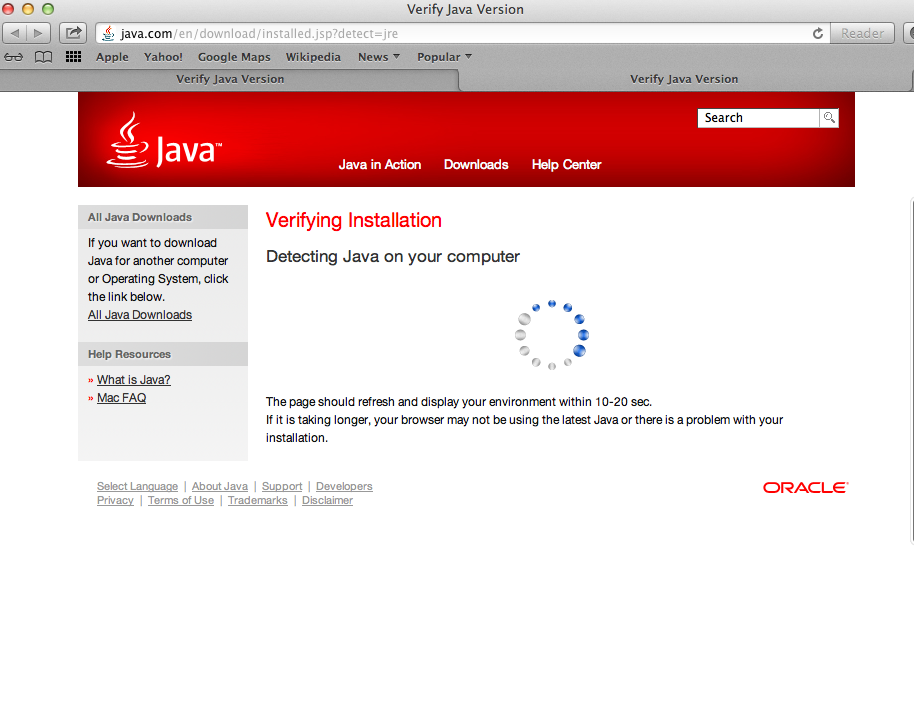This screenshot has height=716, width=914.
Task: Click Select Language in footer
Action: pyautogui.click(x=138, y=486)
